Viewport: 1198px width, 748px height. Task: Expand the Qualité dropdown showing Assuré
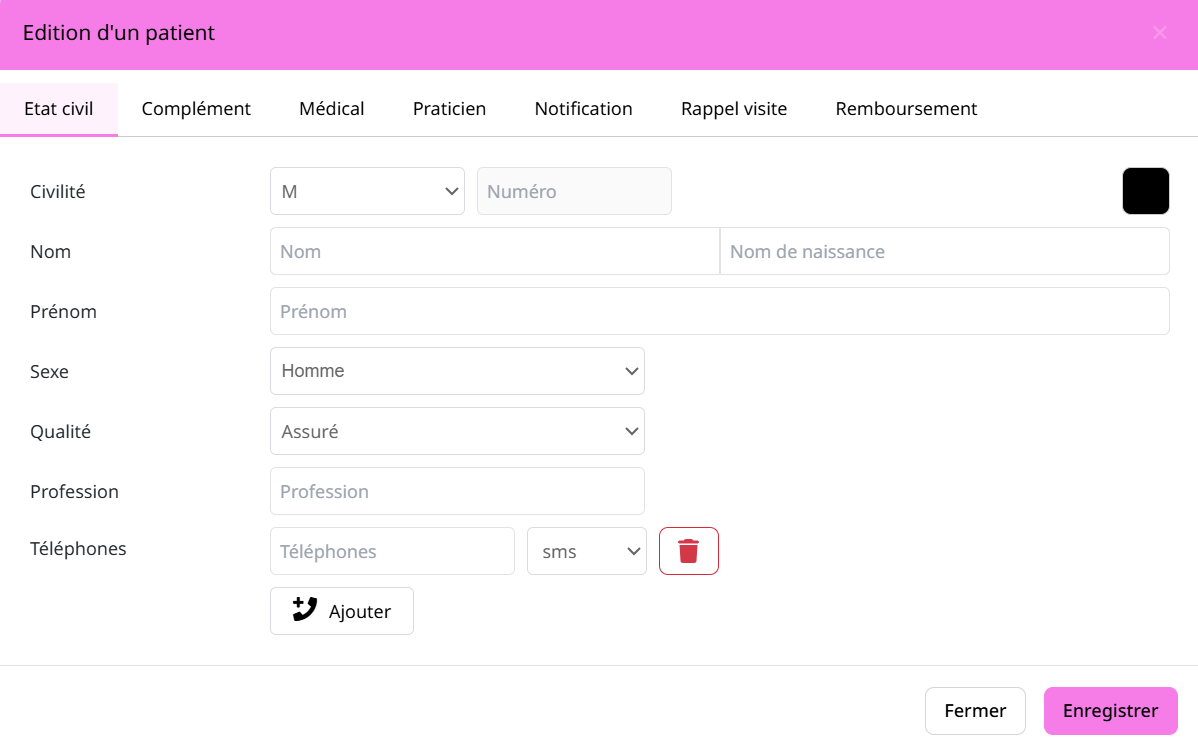(x=457, y=431)
